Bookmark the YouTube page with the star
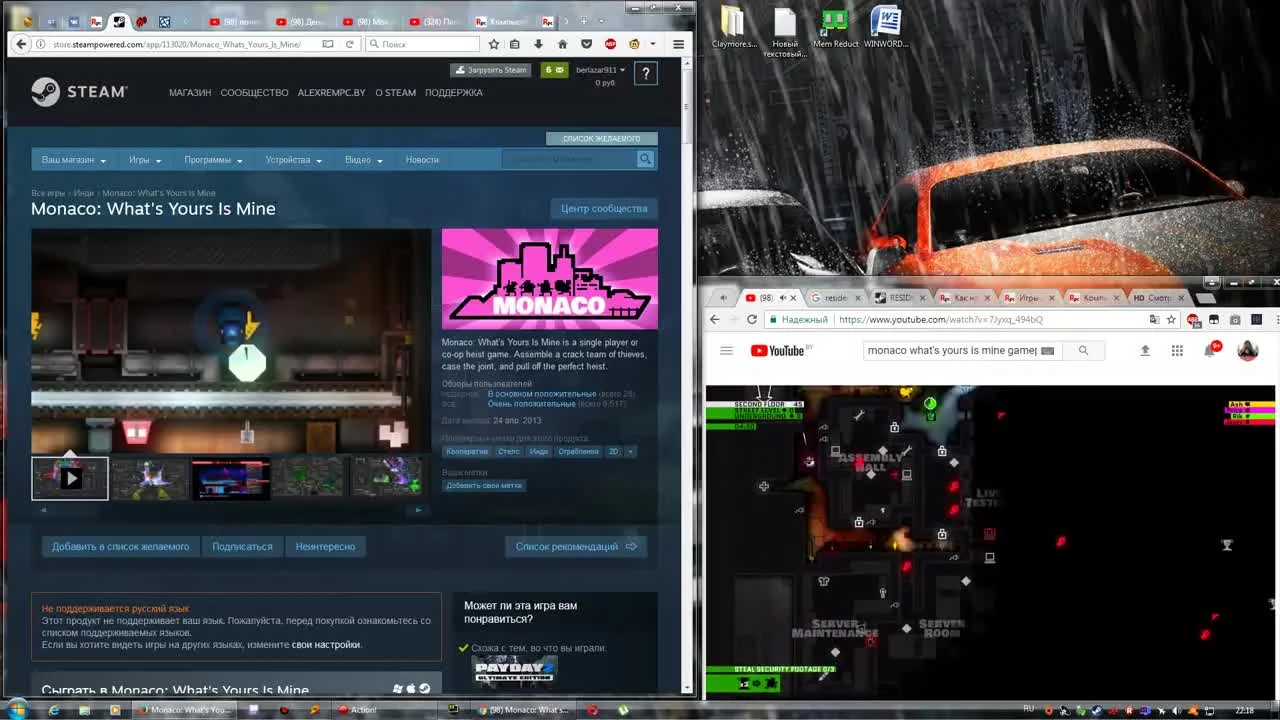 (x=1171, y=320)
